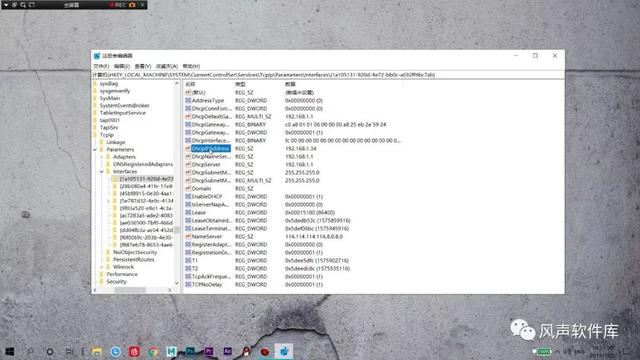
Task: Select the PersistentRoutes key
Action: coord(133,260)
